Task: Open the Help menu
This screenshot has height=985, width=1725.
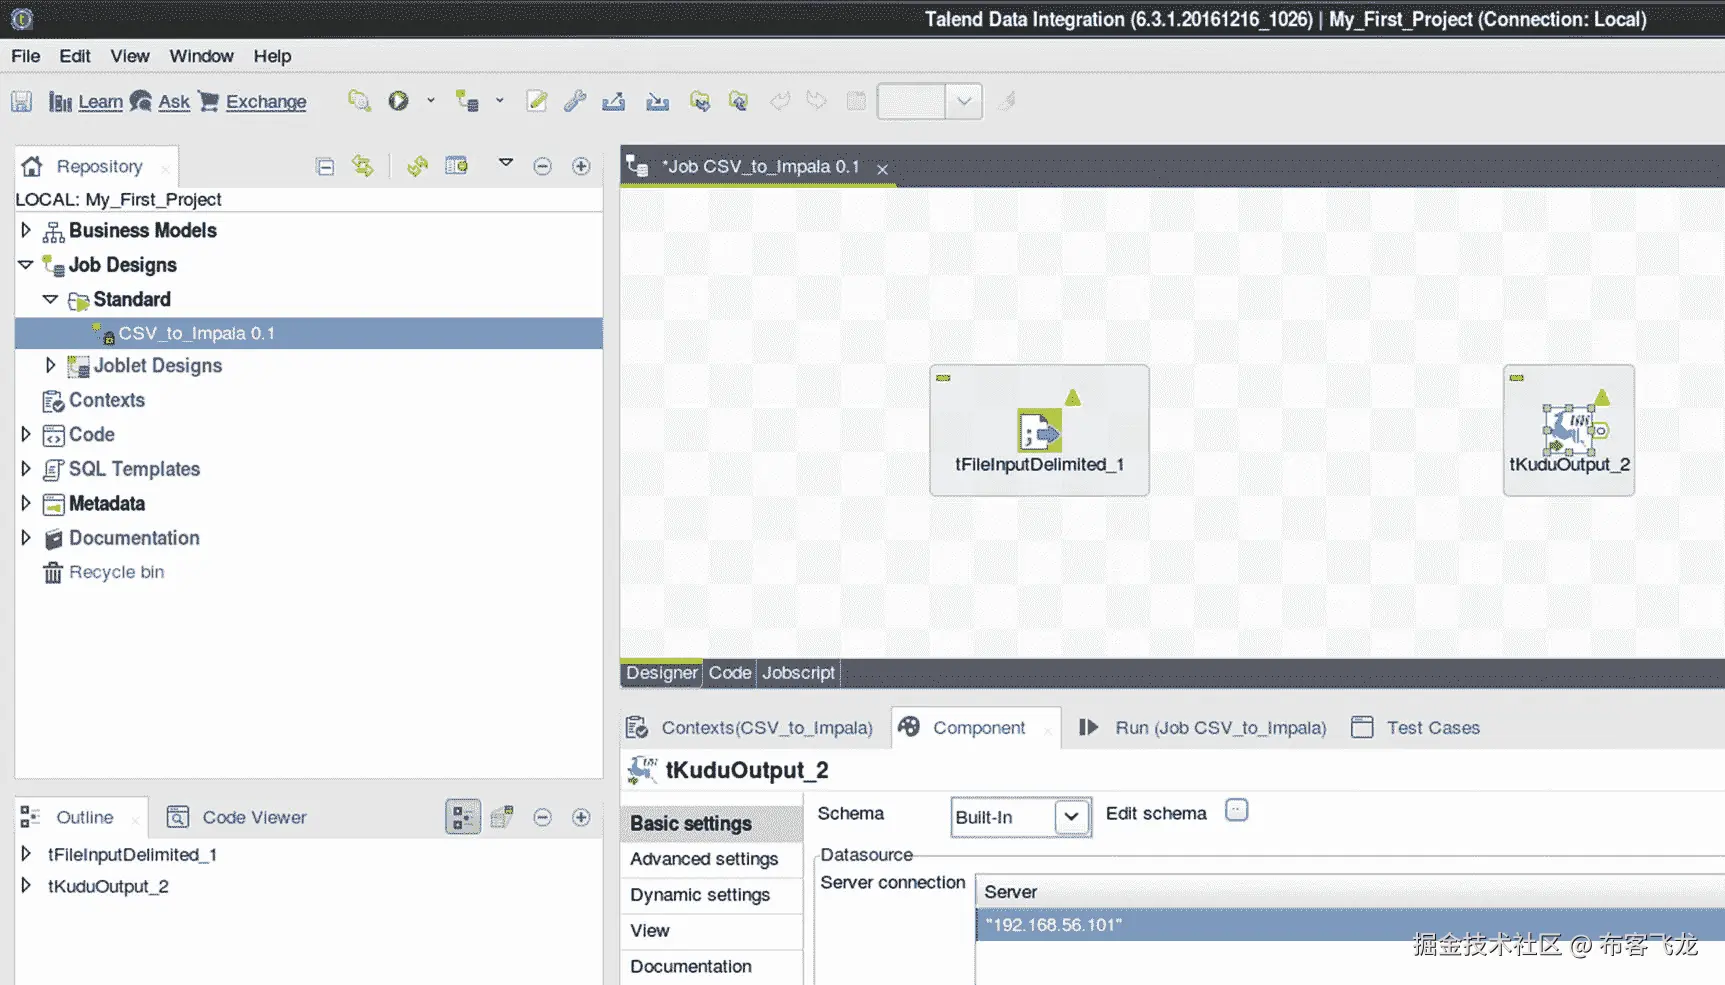Action: click(272, 56)
